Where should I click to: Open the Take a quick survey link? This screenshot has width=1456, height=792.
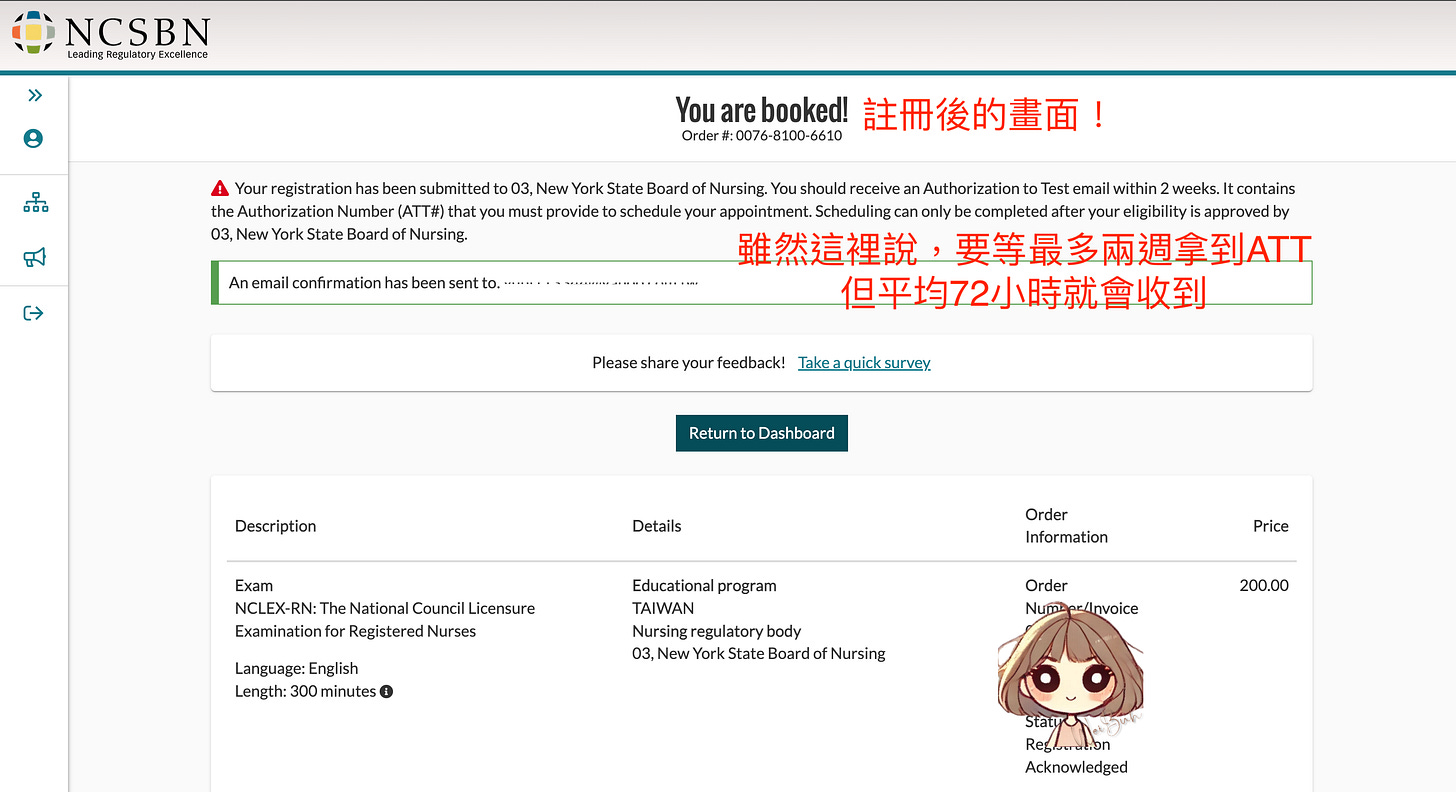[x=864, y=362]
